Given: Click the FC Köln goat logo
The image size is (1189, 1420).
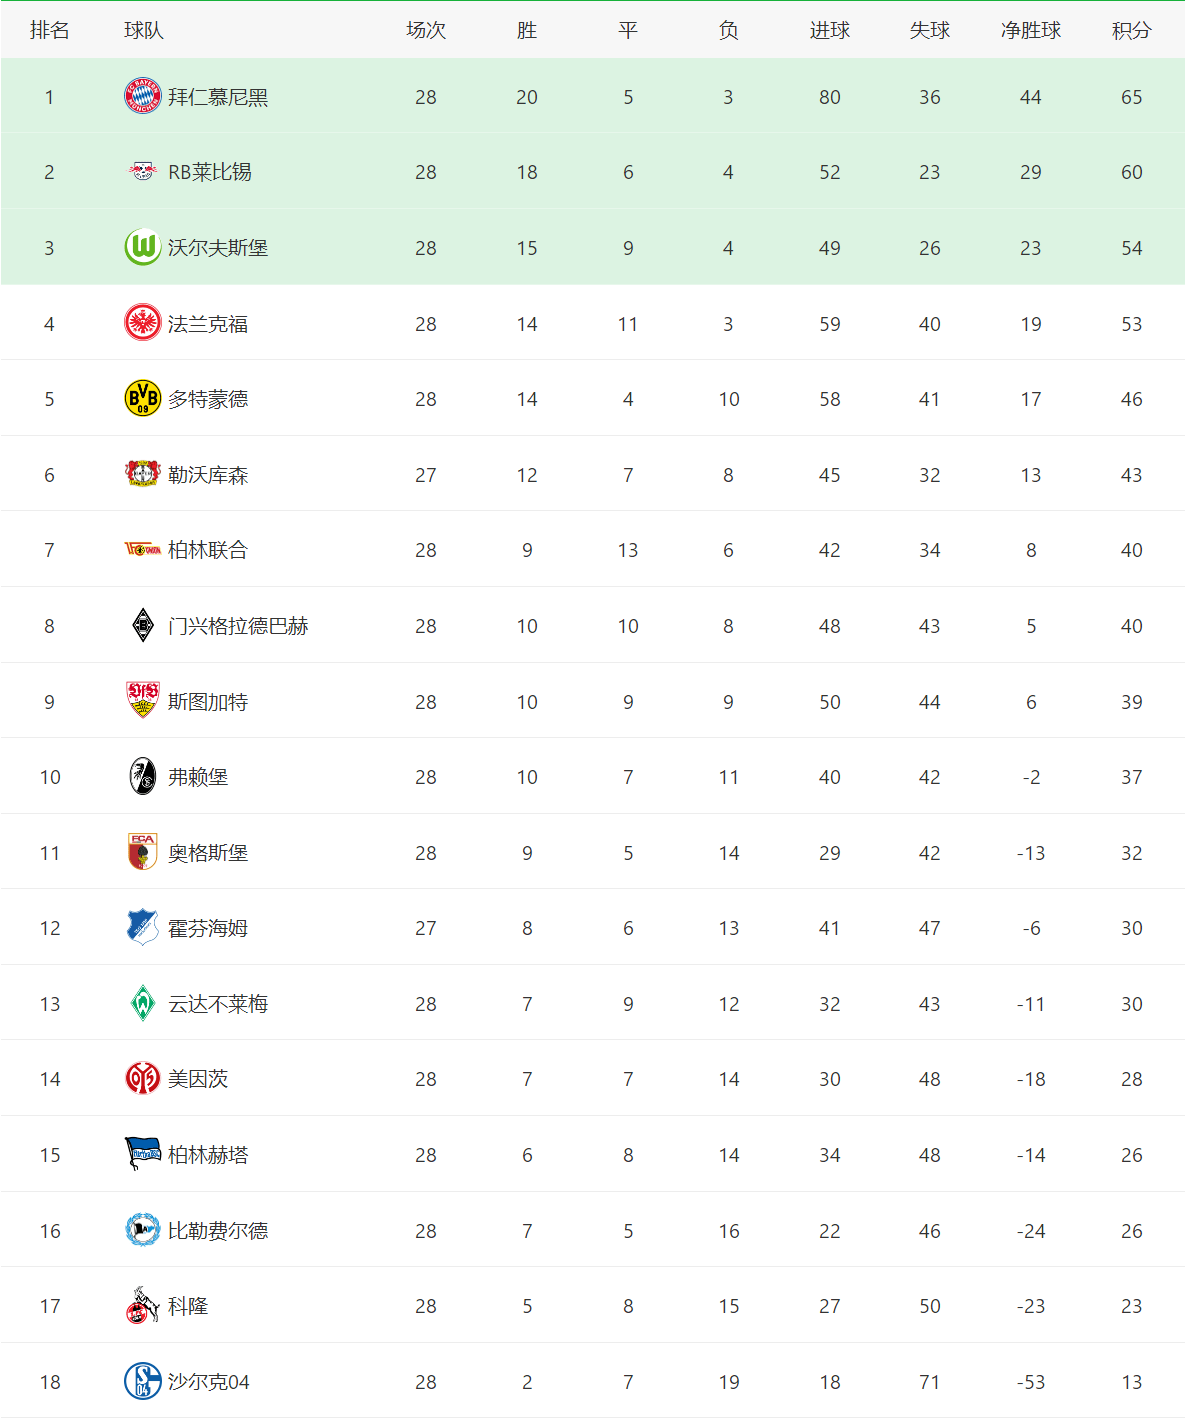Looking at the screenshot, I should [142, 1305].
